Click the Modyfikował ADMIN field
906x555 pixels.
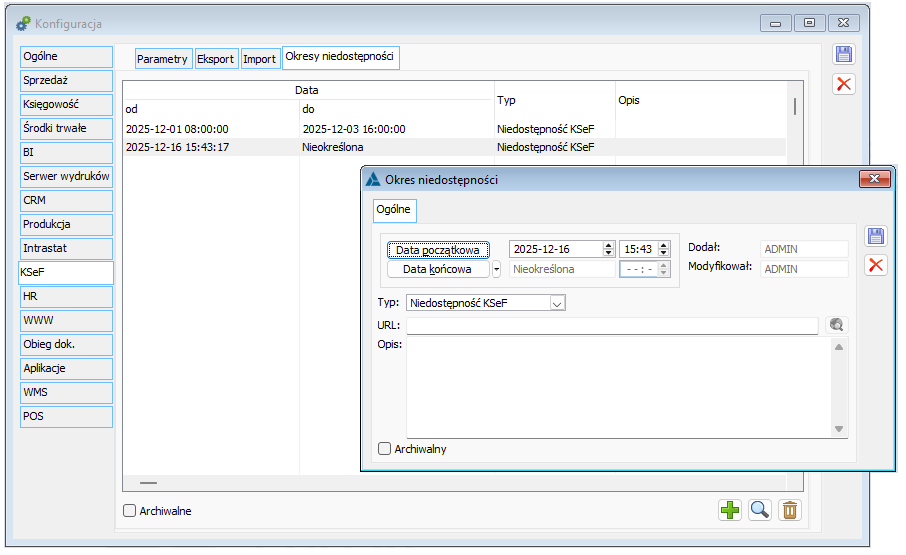pos(804,269)
